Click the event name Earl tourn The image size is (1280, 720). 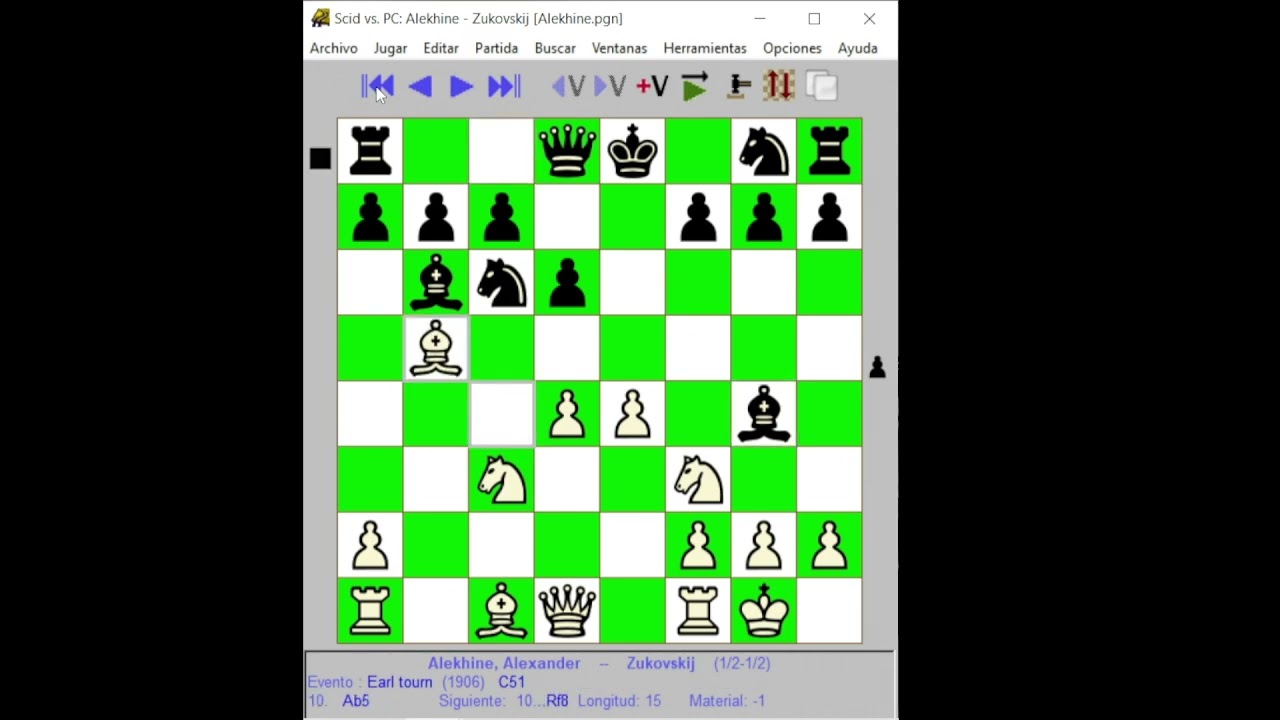pyautogui.click(x=400, y=682)
